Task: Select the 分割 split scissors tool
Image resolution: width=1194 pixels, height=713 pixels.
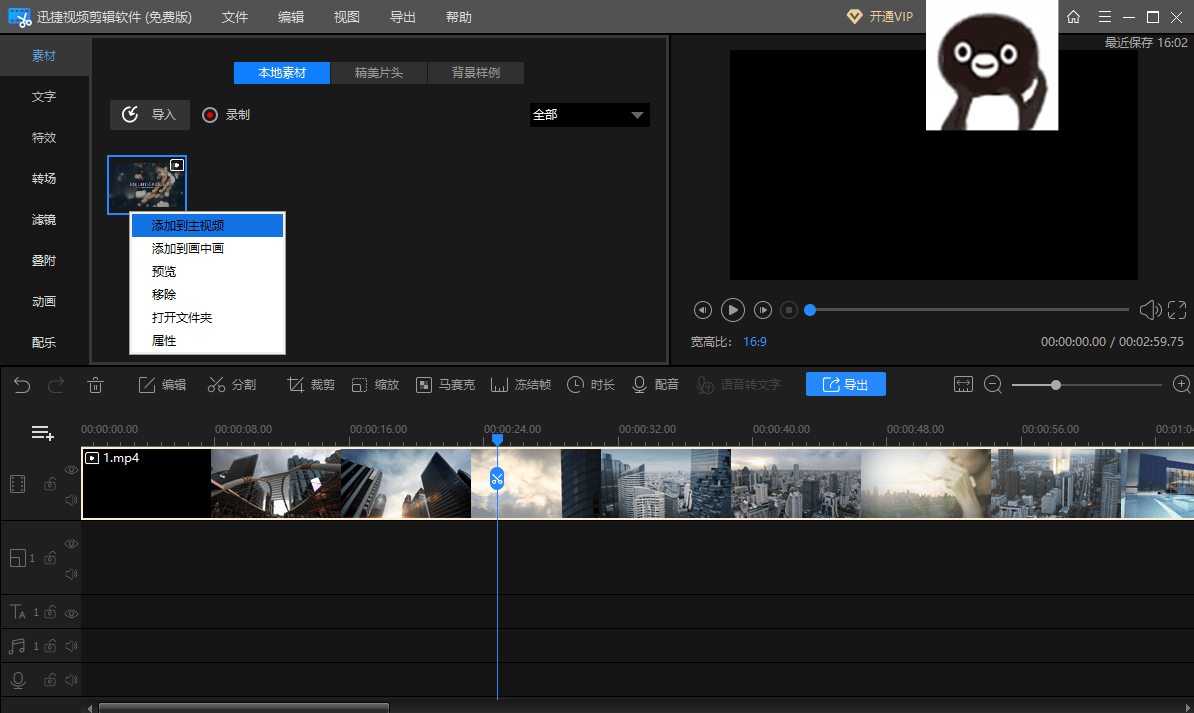Action: [x=232, y=385]
